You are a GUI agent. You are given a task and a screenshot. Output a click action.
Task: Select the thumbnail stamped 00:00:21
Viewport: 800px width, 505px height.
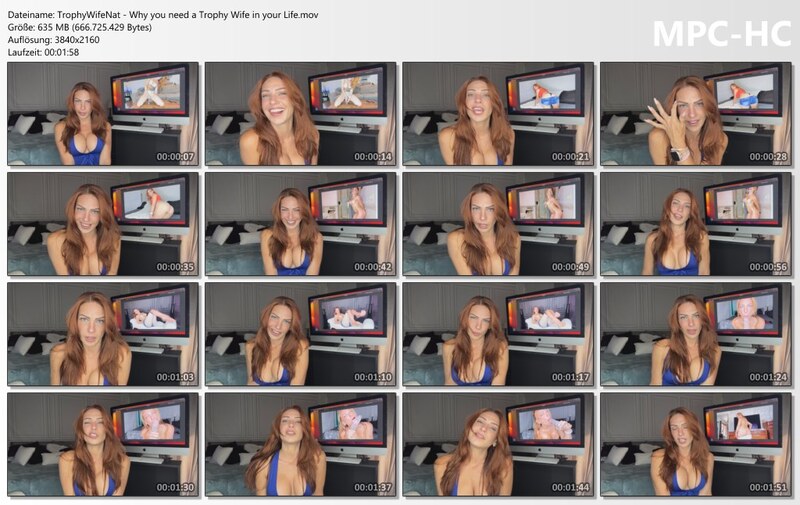point(498,114)
